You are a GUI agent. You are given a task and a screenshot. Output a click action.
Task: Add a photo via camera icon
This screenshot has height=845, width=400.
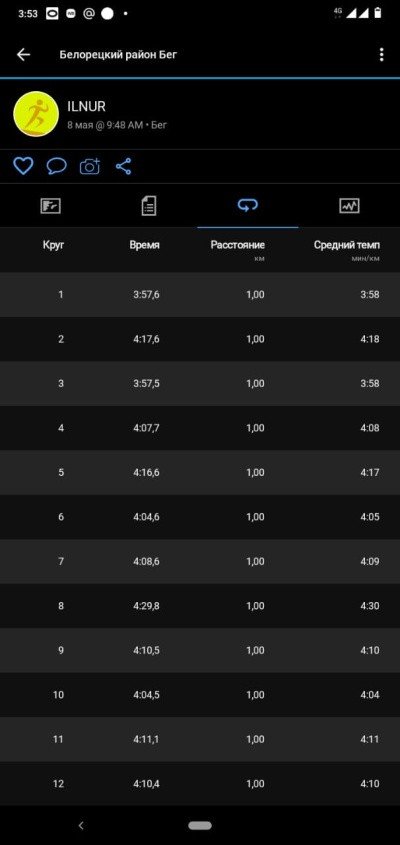coord(90,166)
